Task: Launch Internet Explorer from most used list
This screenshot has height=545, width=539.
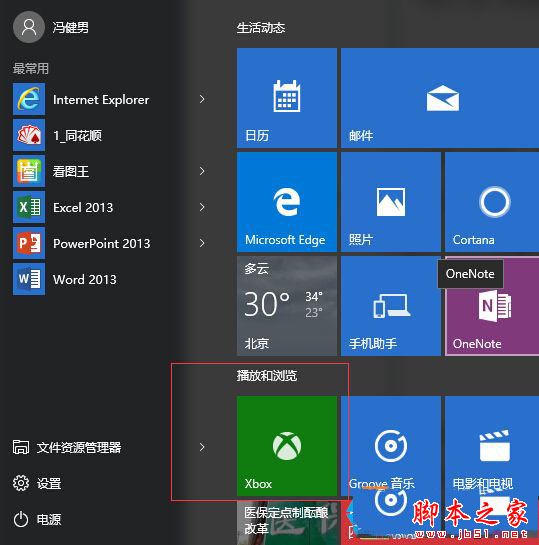Action: pos(101,99)
